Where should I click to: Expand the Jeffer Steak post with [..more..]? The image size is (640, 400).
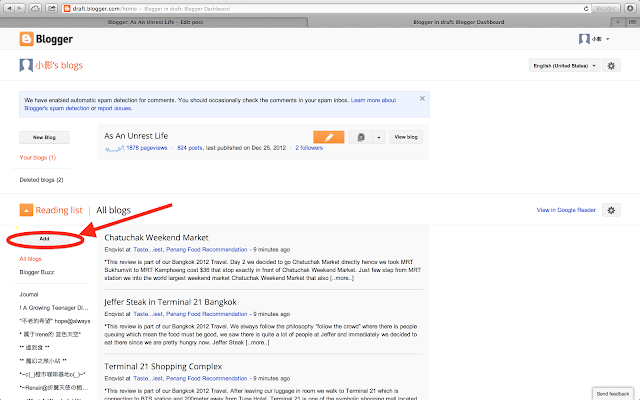(257, 342)
